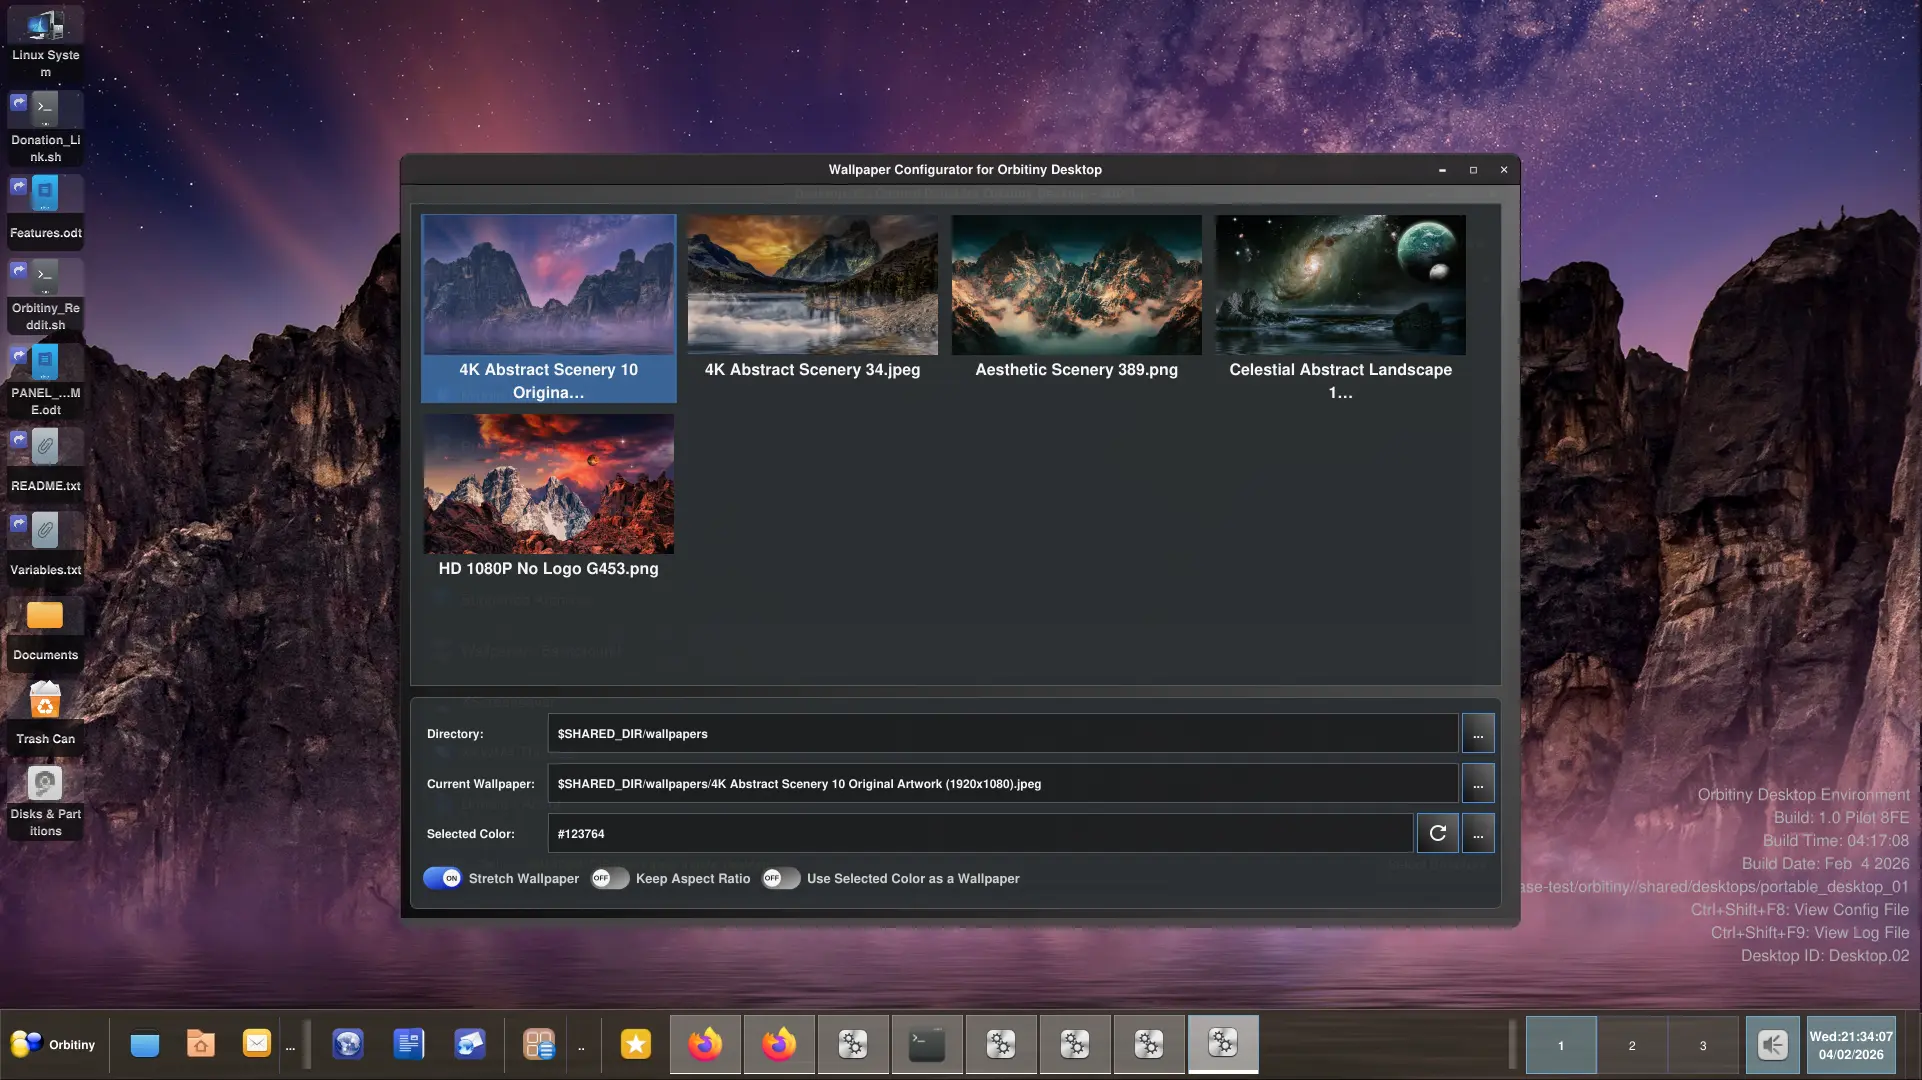Turn on Use Selected Color as Wallpaper
The height and width of the screenshot is (1080, 1922).
pyautogui.click(x=780, y=878)
